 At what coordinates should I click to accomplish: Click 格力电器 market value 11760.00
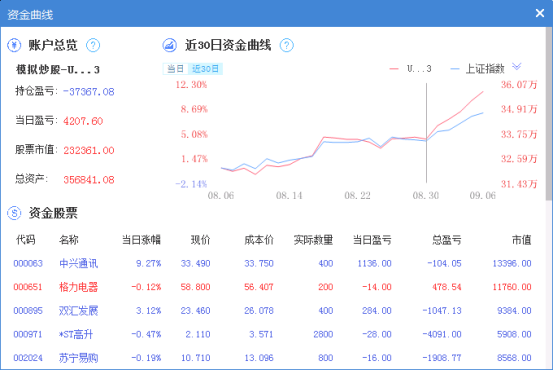[x=512, y=287]
